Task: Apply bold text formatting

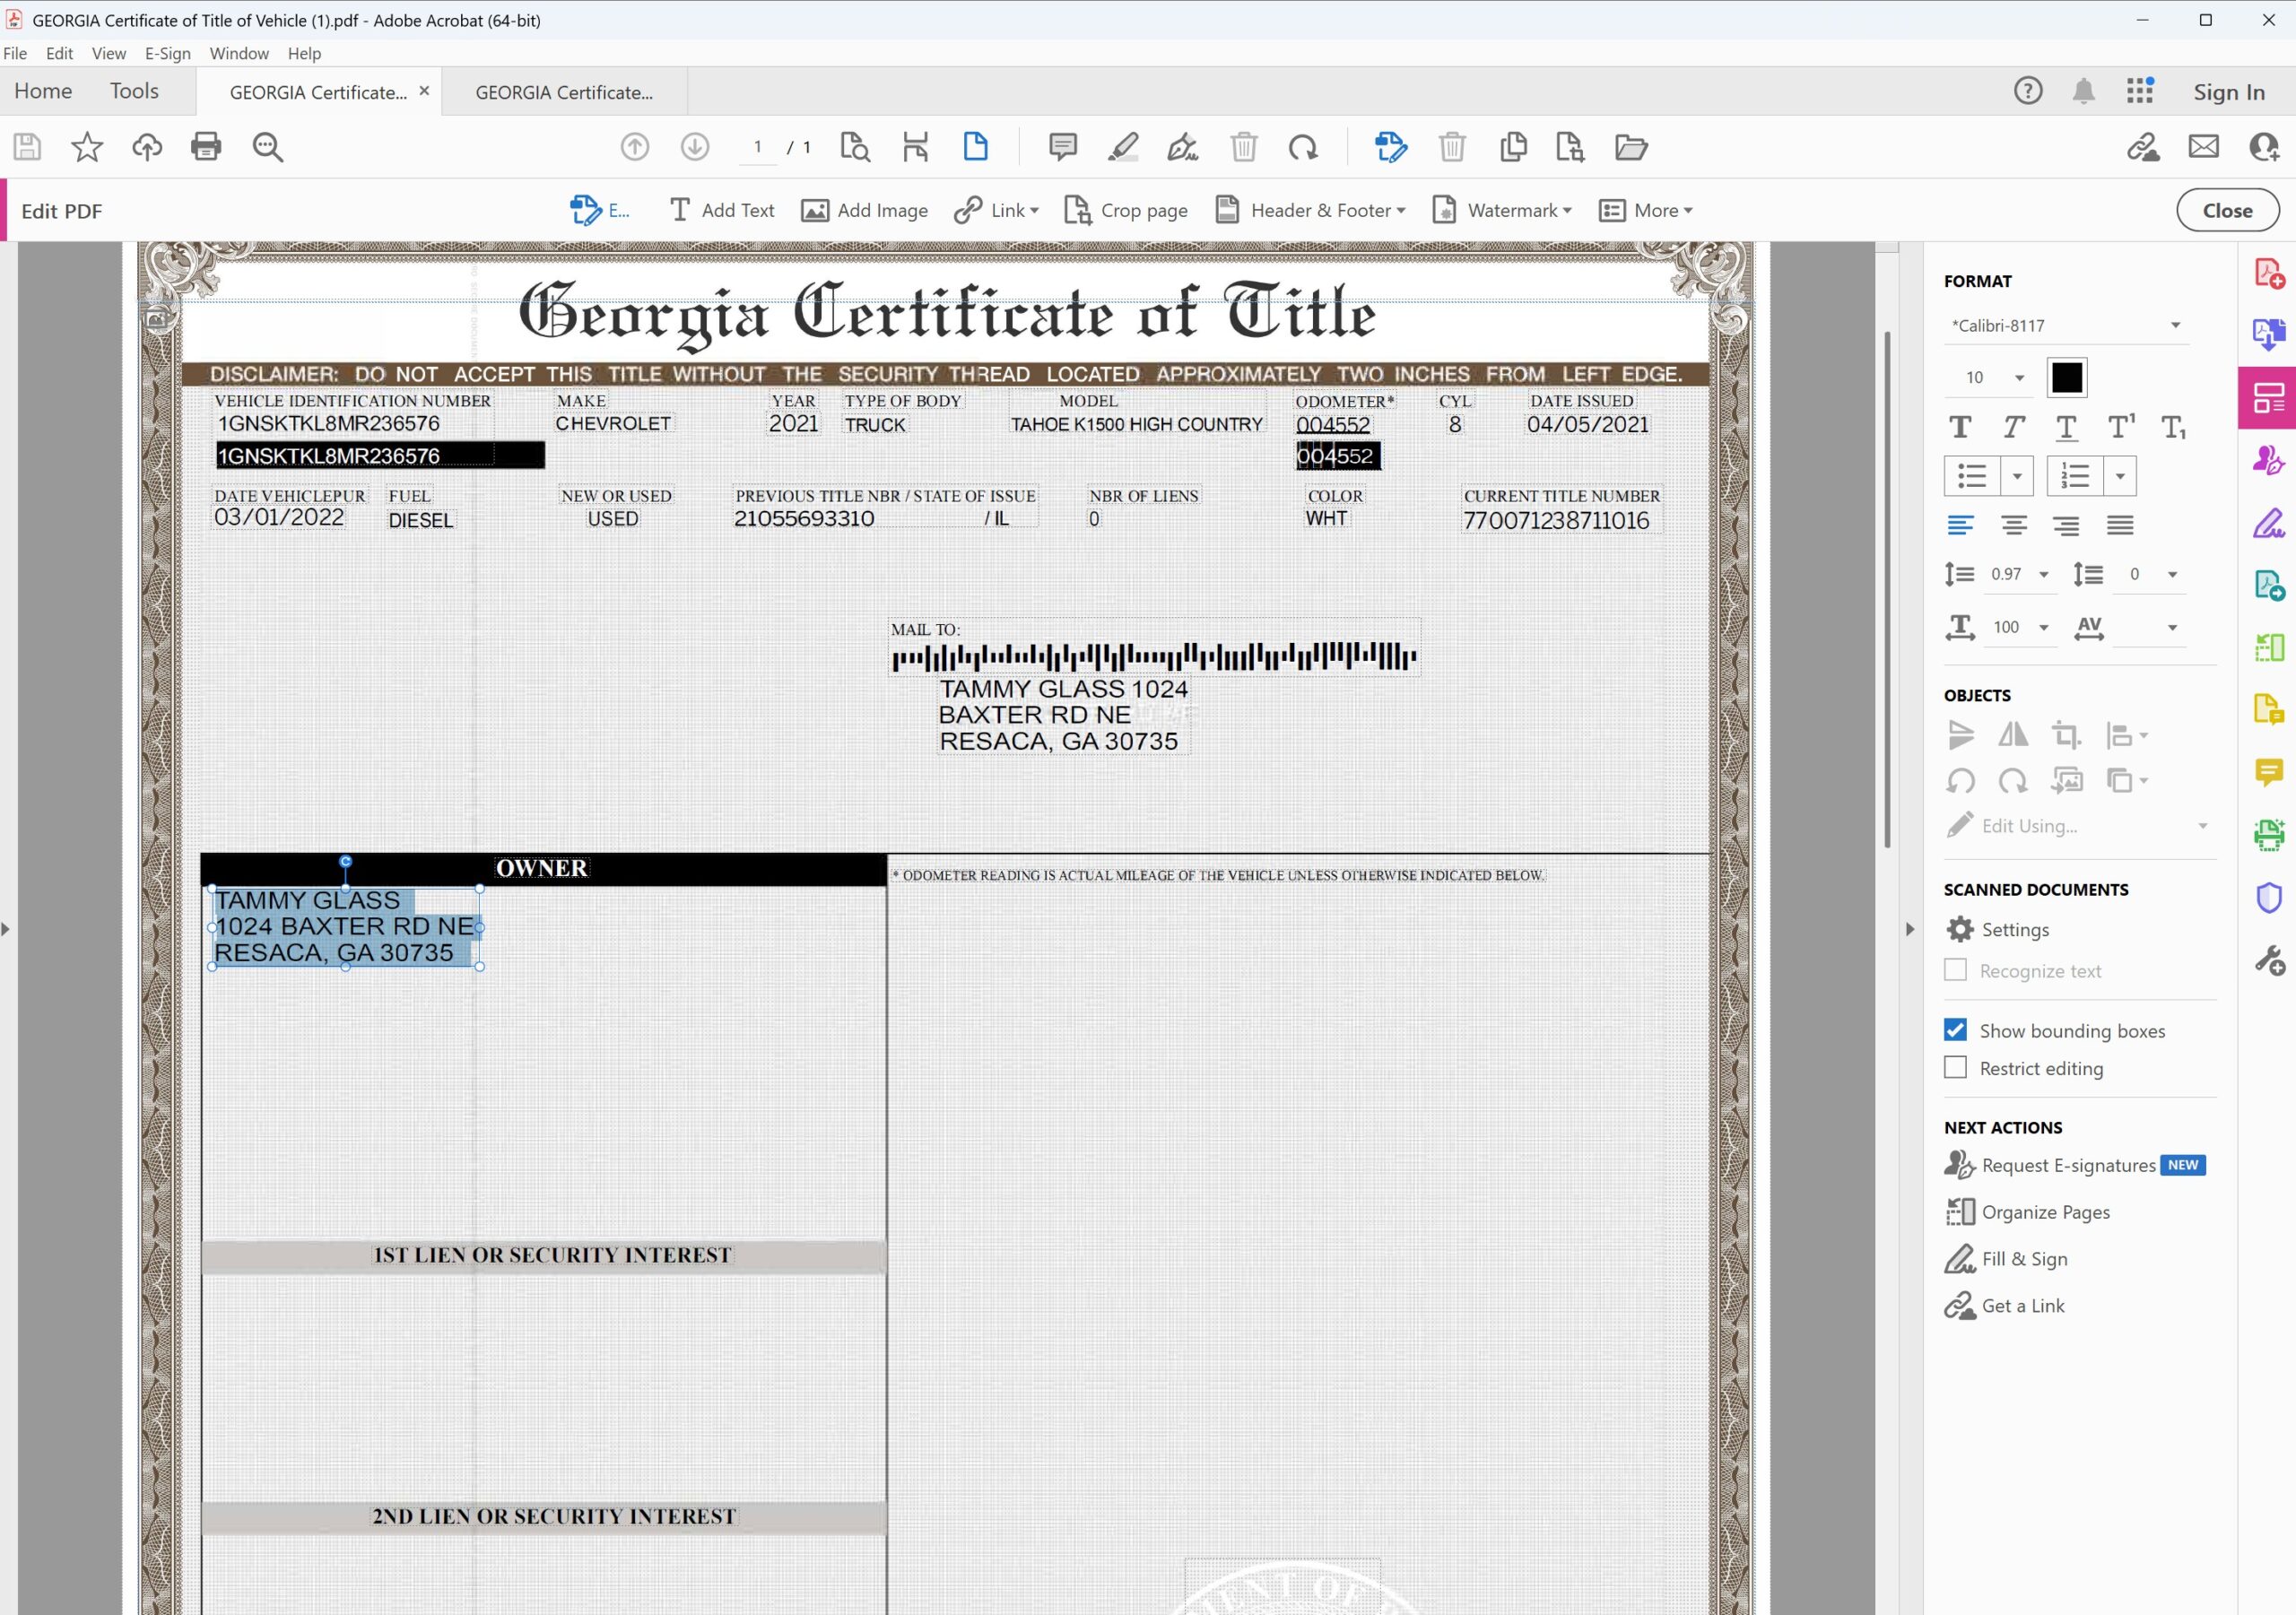Action: [x=1961, y=428]
